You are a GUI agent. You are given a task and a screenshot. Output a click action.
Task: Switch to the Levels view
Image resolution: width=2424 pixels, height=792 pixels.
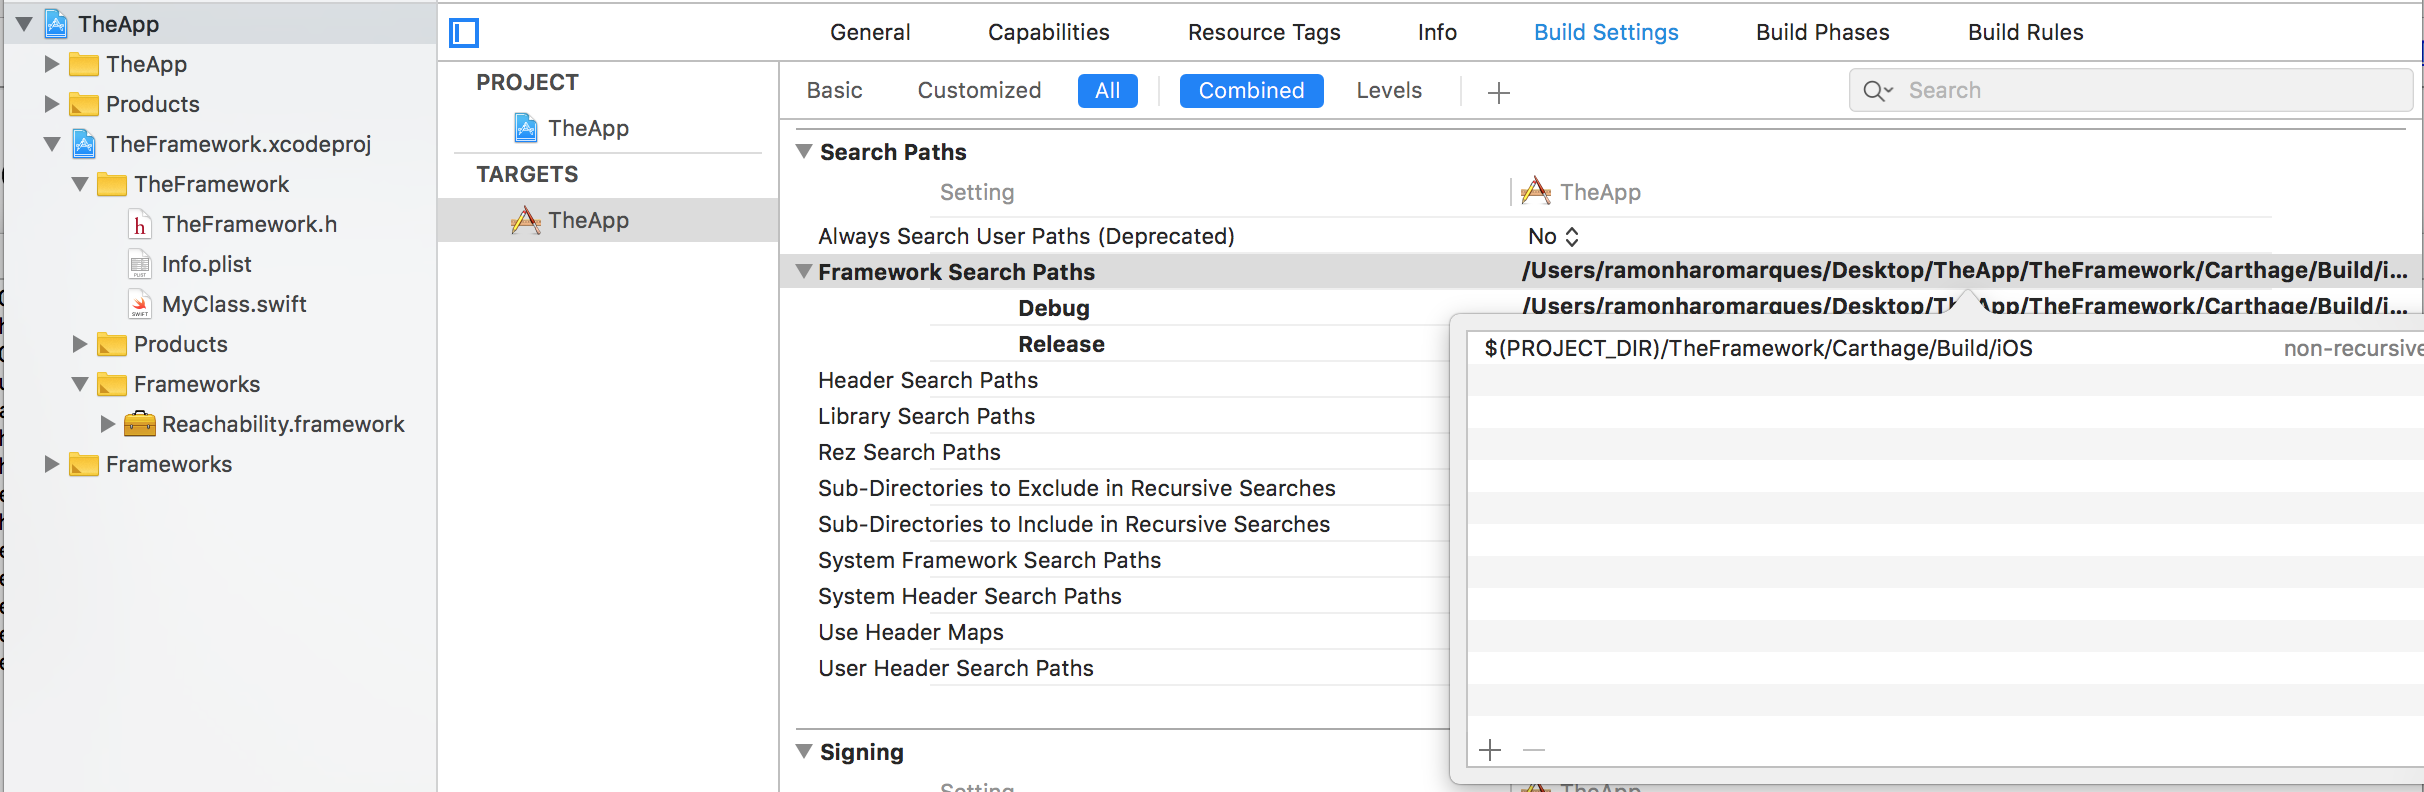pos(1388,91)
